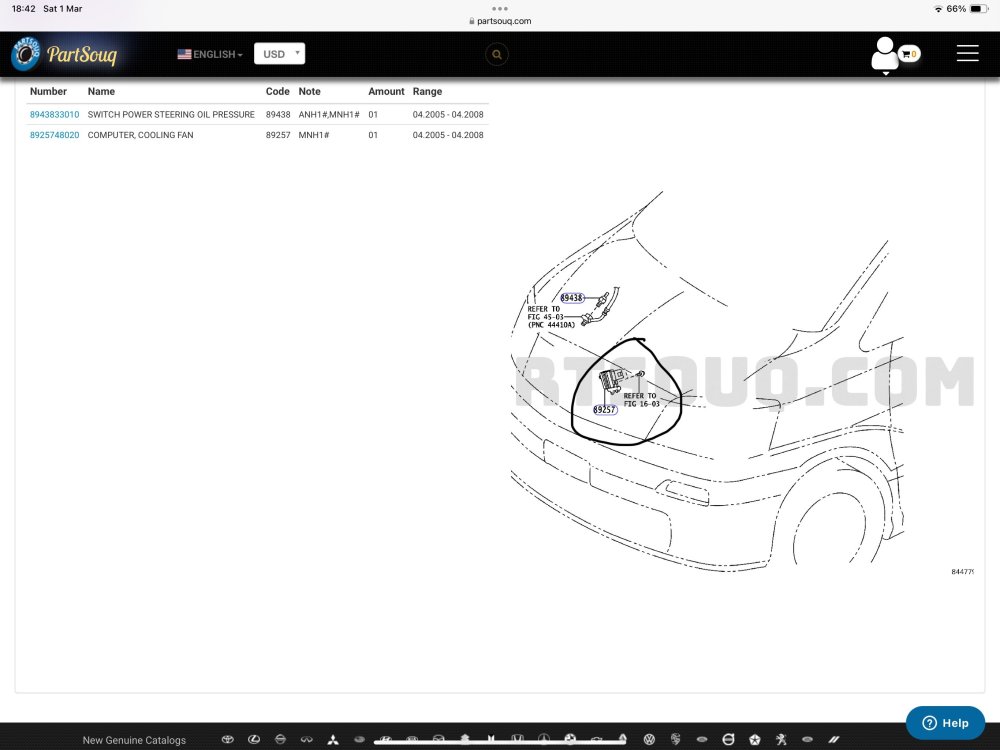Open part number 8925748020 link
Viewport: 1000px width, 750px height.
point(55,135)
